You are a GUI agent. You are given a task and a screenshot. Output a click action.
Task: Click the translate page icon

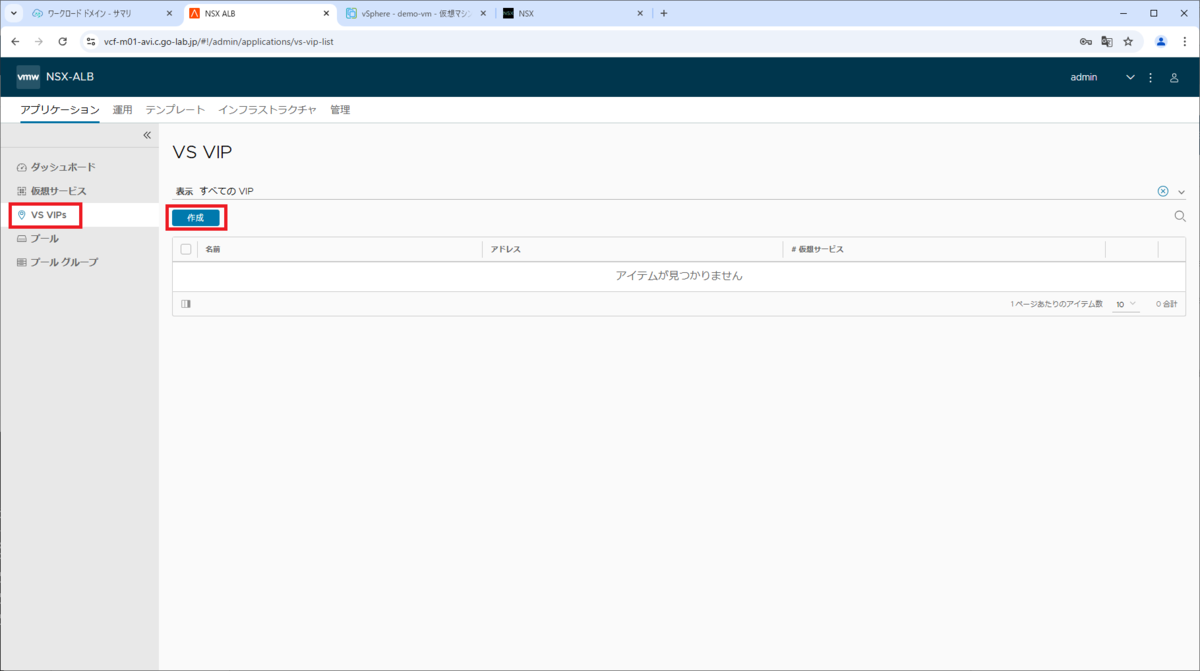pyautogui.click(x=1107, y=42)
